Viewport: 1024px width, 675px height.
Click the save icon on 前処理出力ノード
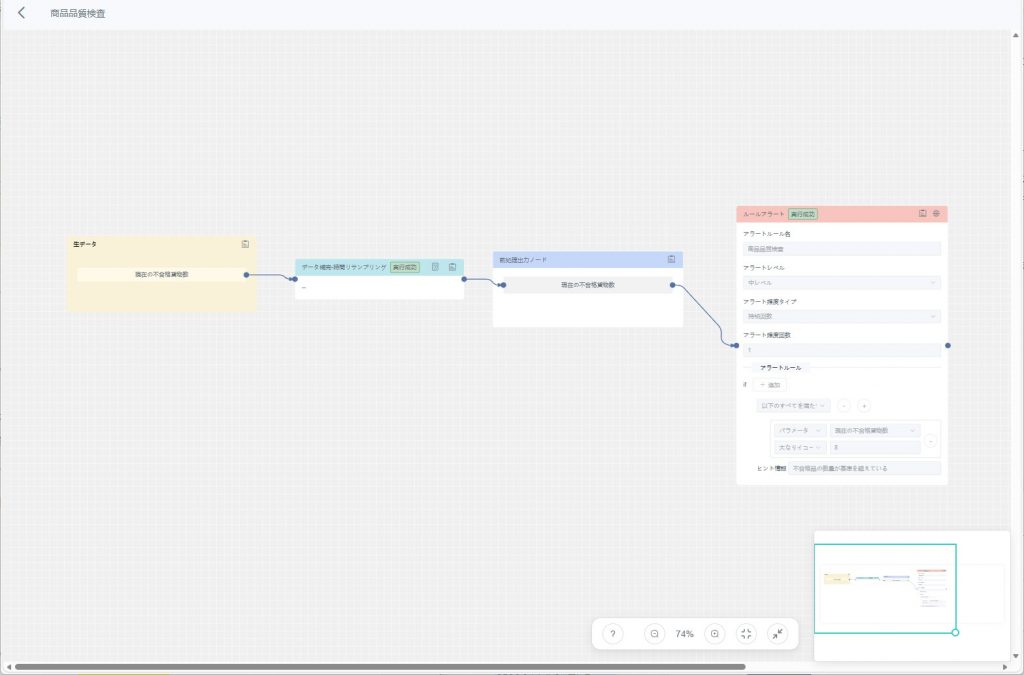point(672,259)
